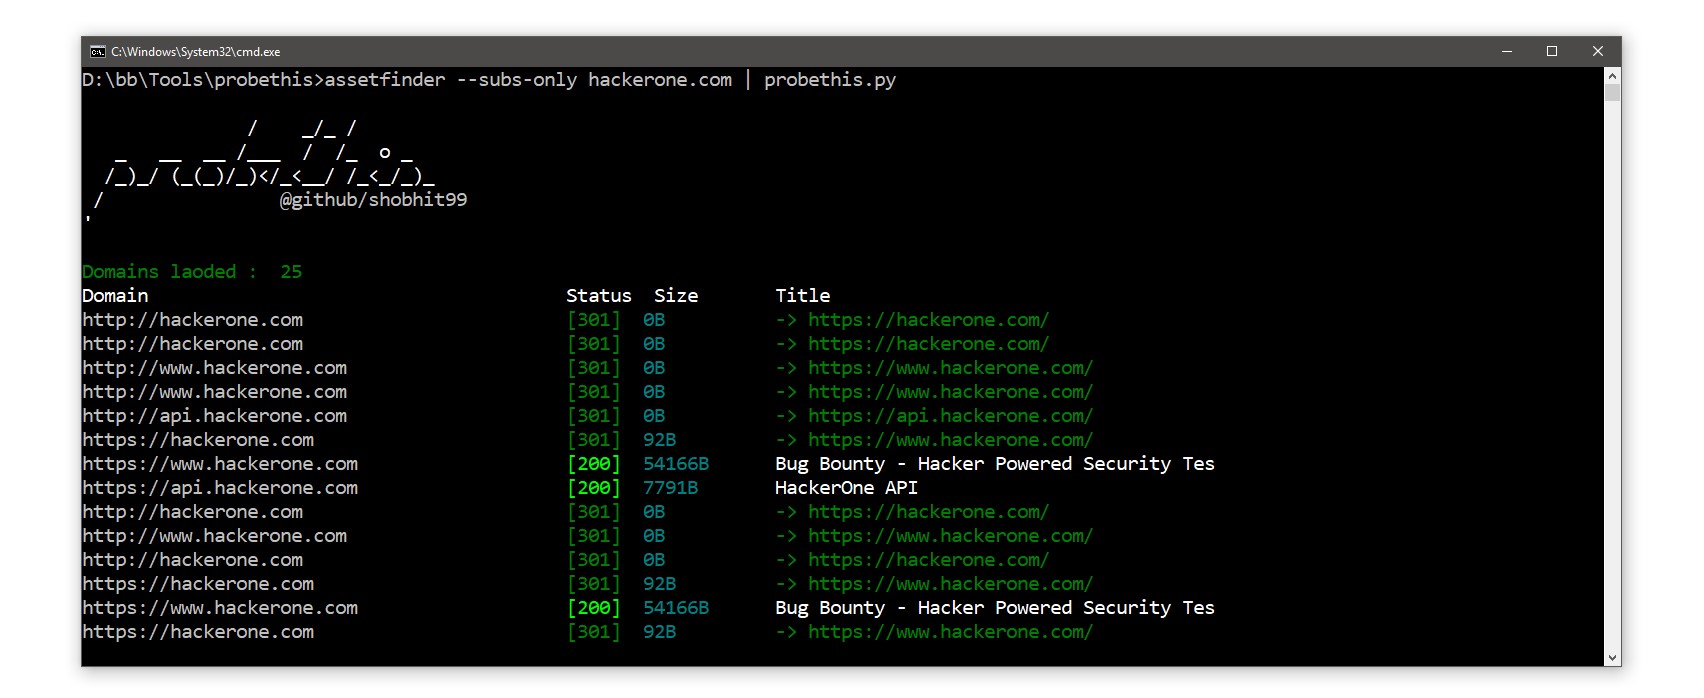Click the Domain column header
The image size is (1704, 698).
point(115,296)
